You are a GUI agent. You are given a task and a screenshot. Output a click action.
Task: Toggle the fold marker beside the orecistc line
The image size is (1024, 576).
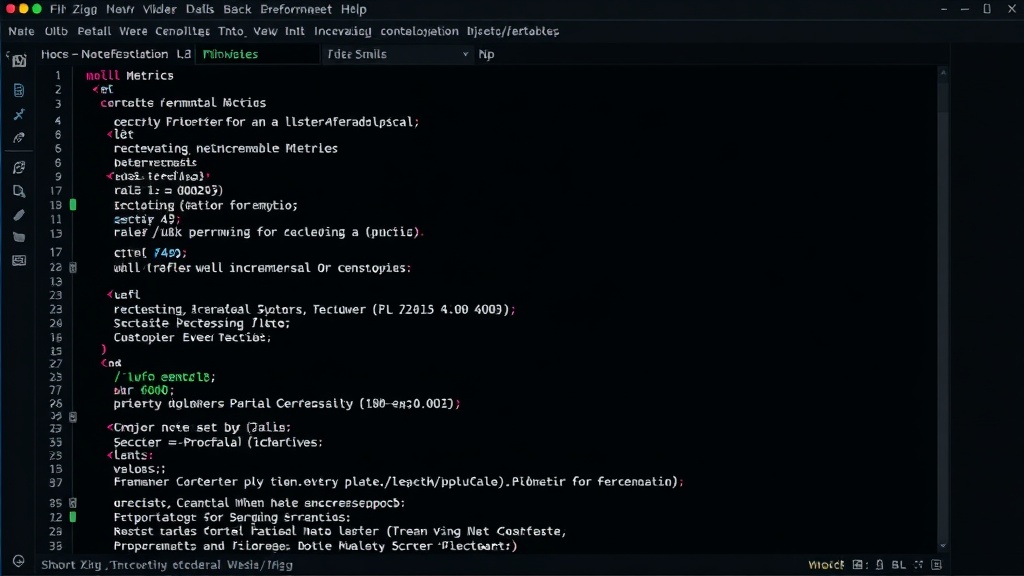pos(73,504)
